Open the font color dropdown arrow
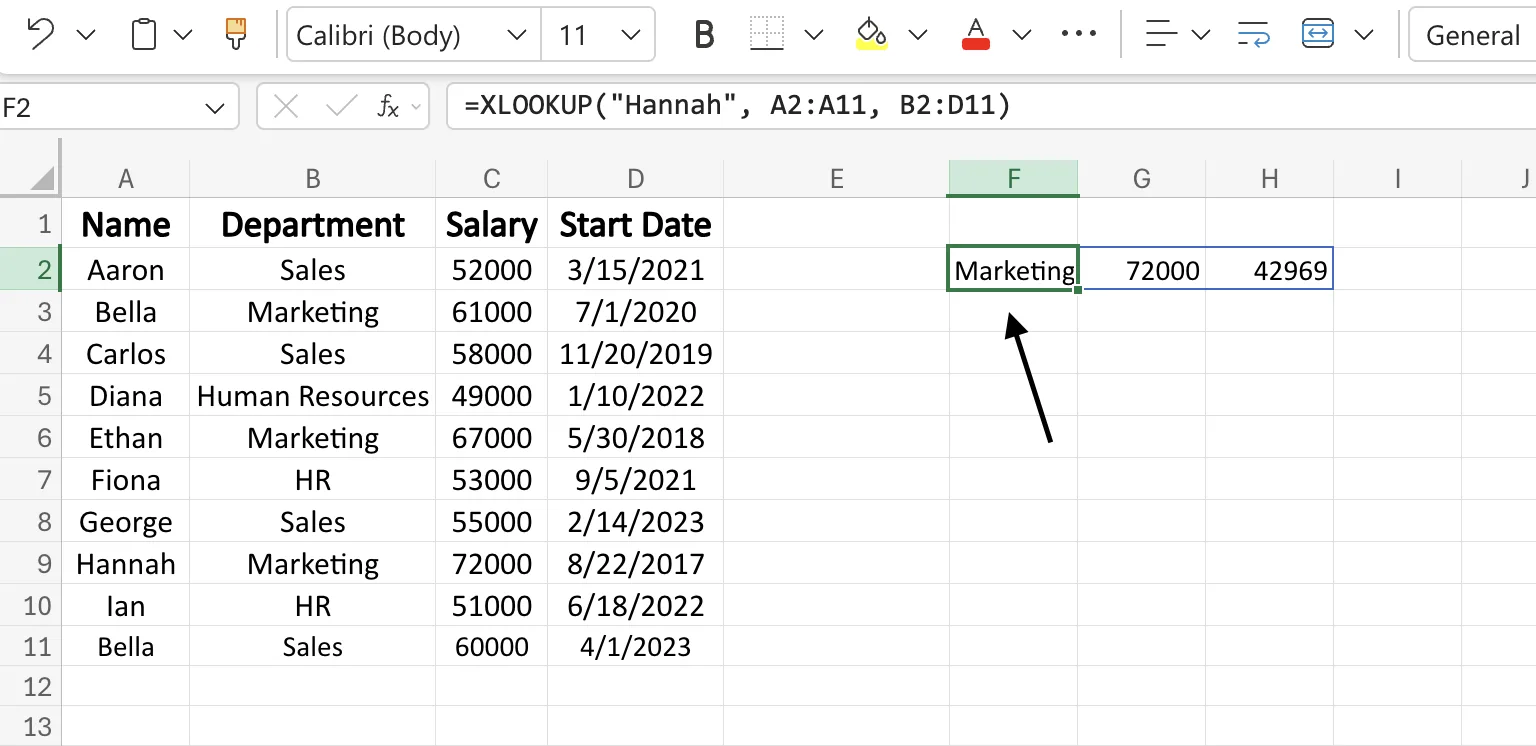This screenshot has height=746, width=1536. point(1021,36)
